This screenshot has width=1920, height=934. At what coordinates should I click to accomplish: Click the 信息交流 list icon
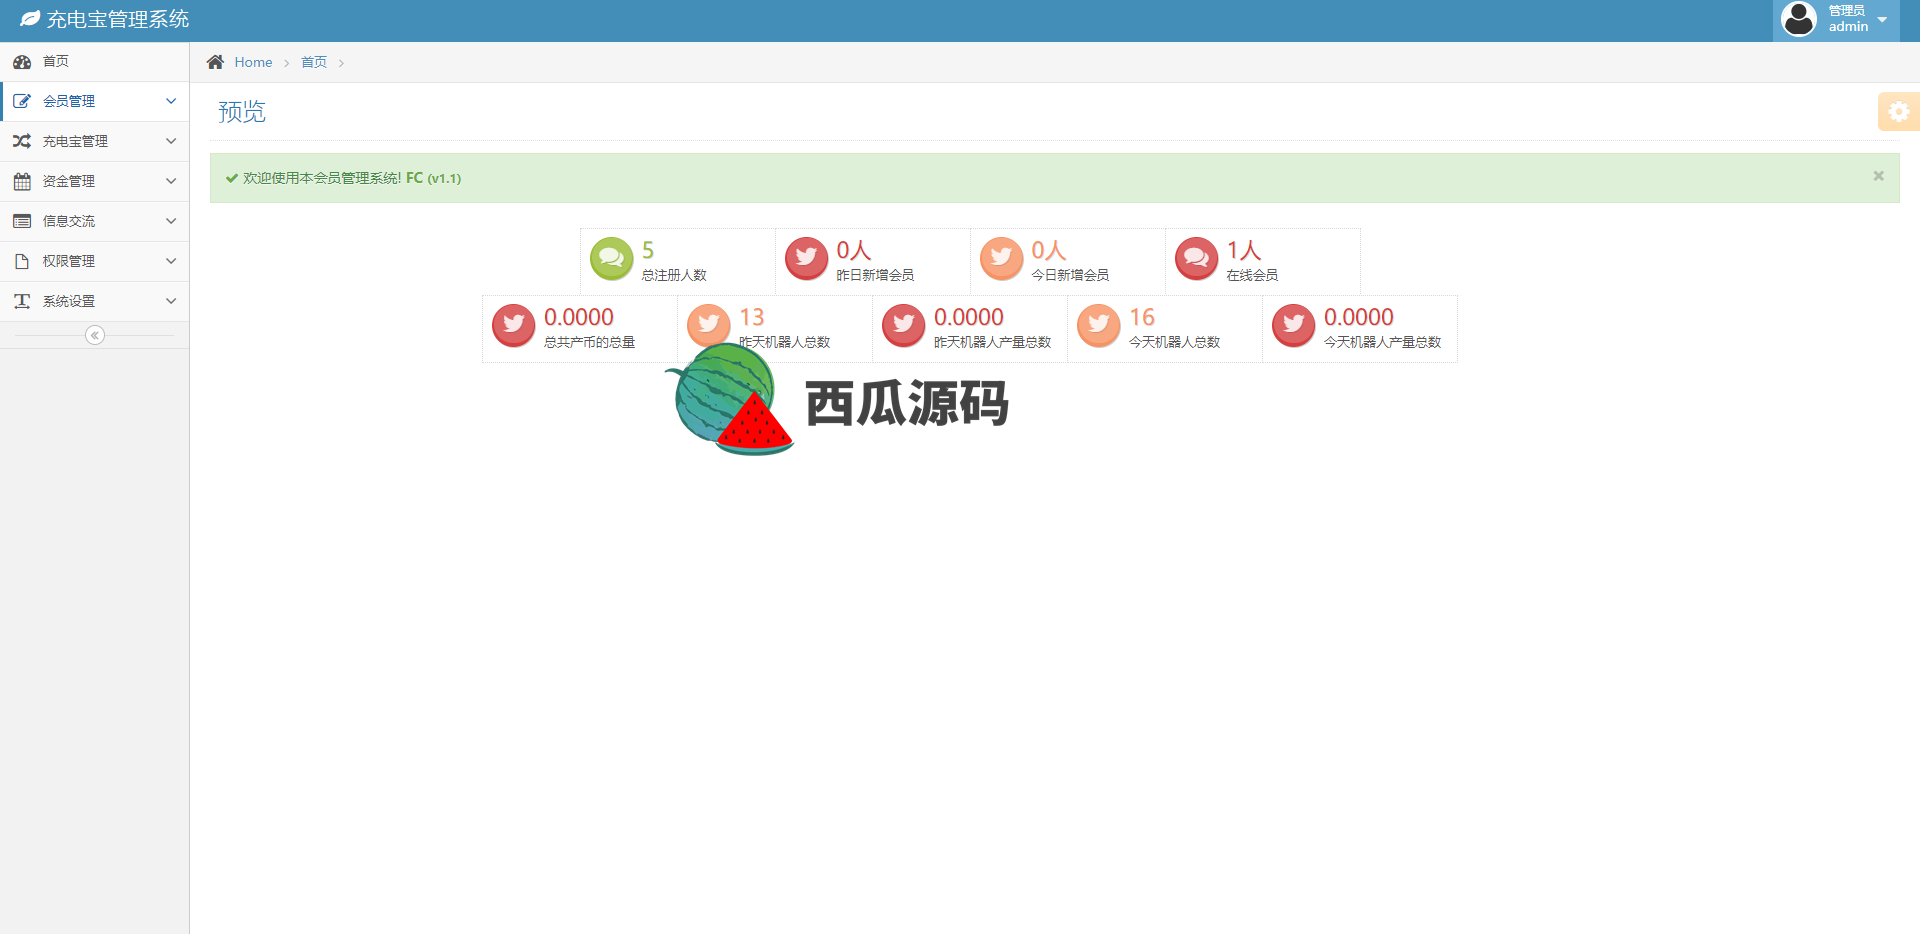(22, 222)
